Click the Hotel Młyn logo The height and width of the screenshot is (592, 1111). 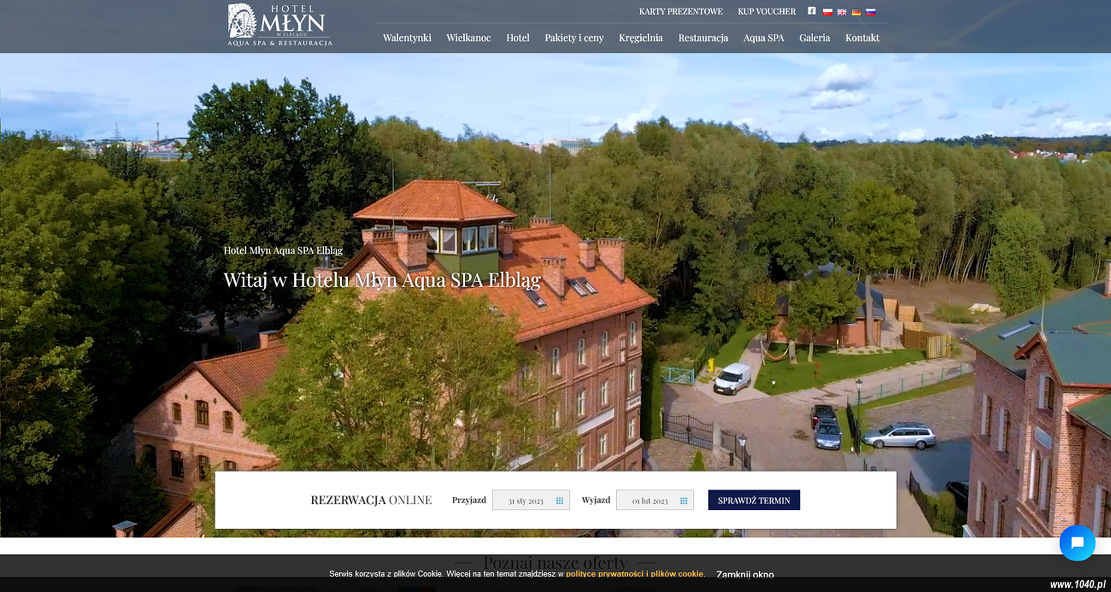point(279,25)
